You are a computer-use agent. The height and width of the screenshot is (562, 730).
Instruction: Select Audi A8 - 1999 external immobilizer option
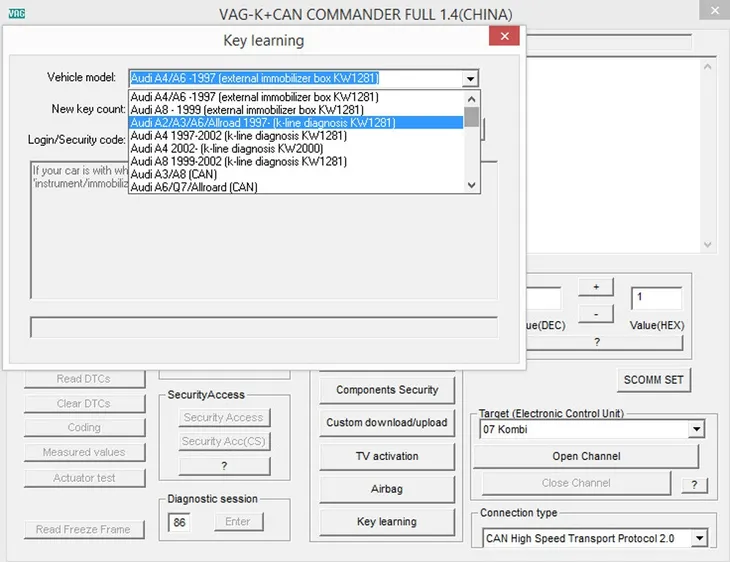(297, 110)
